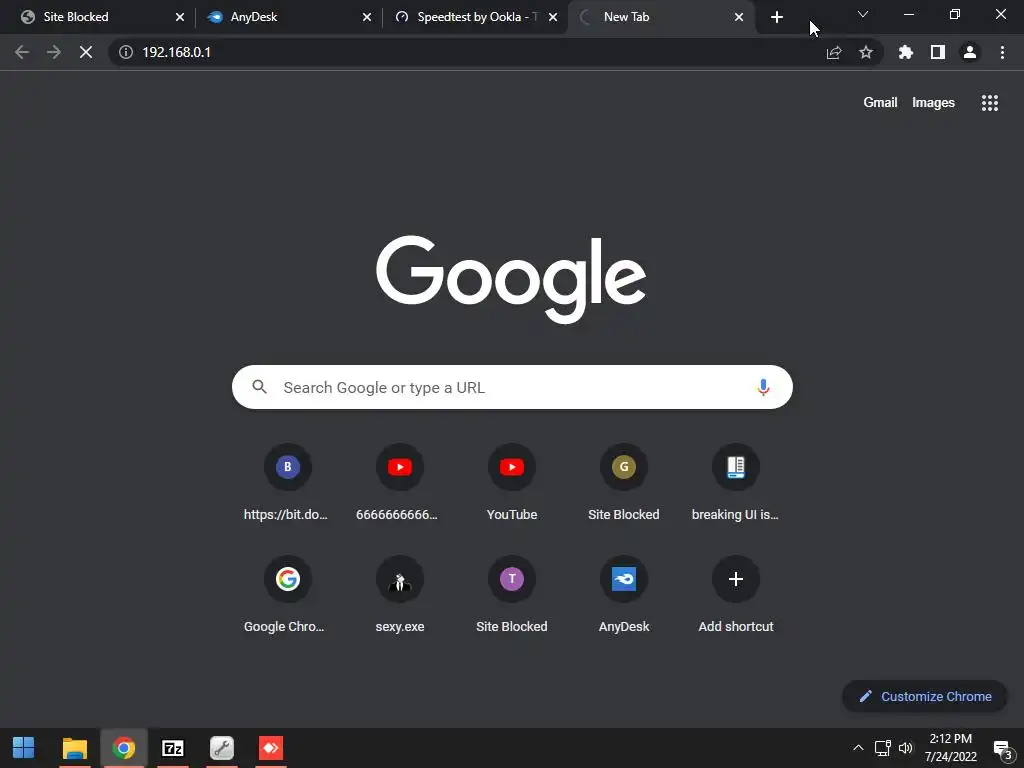Open Gmail link
1024x768 pixels.
click(880, 103)
